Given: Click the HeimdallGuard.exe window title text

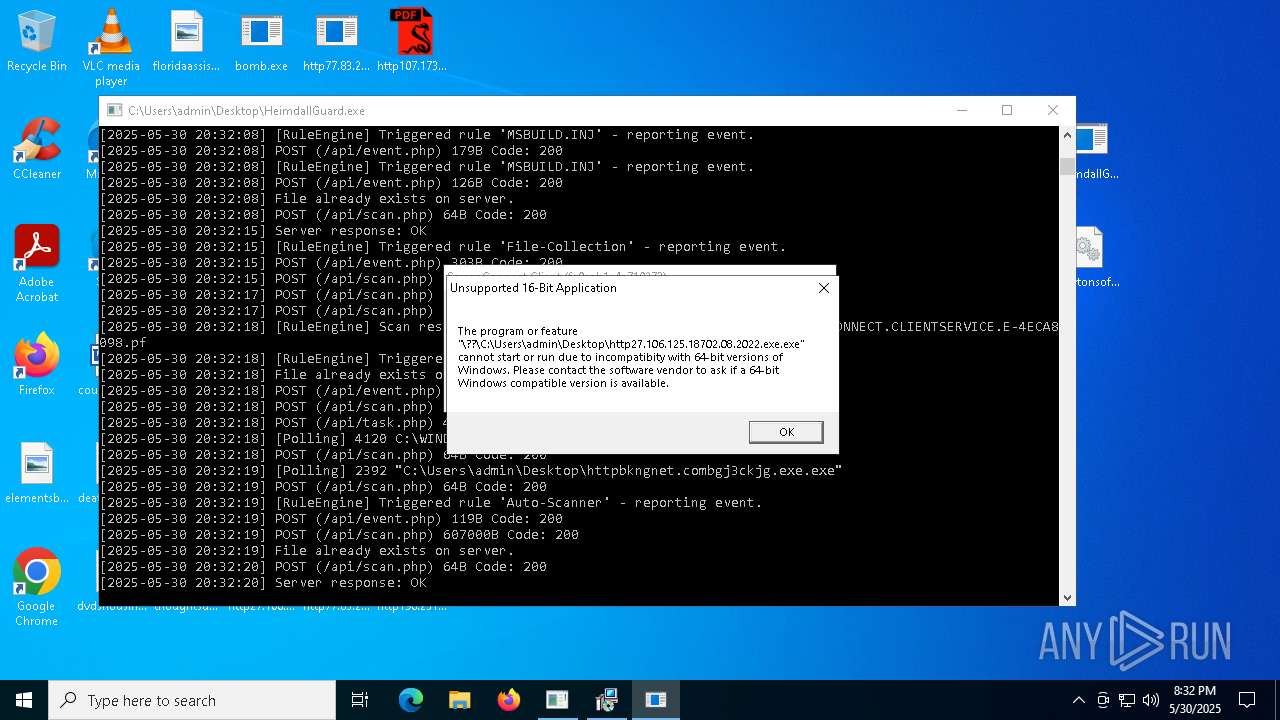Looking at the screenshot, I should click(x=246, y=111).
